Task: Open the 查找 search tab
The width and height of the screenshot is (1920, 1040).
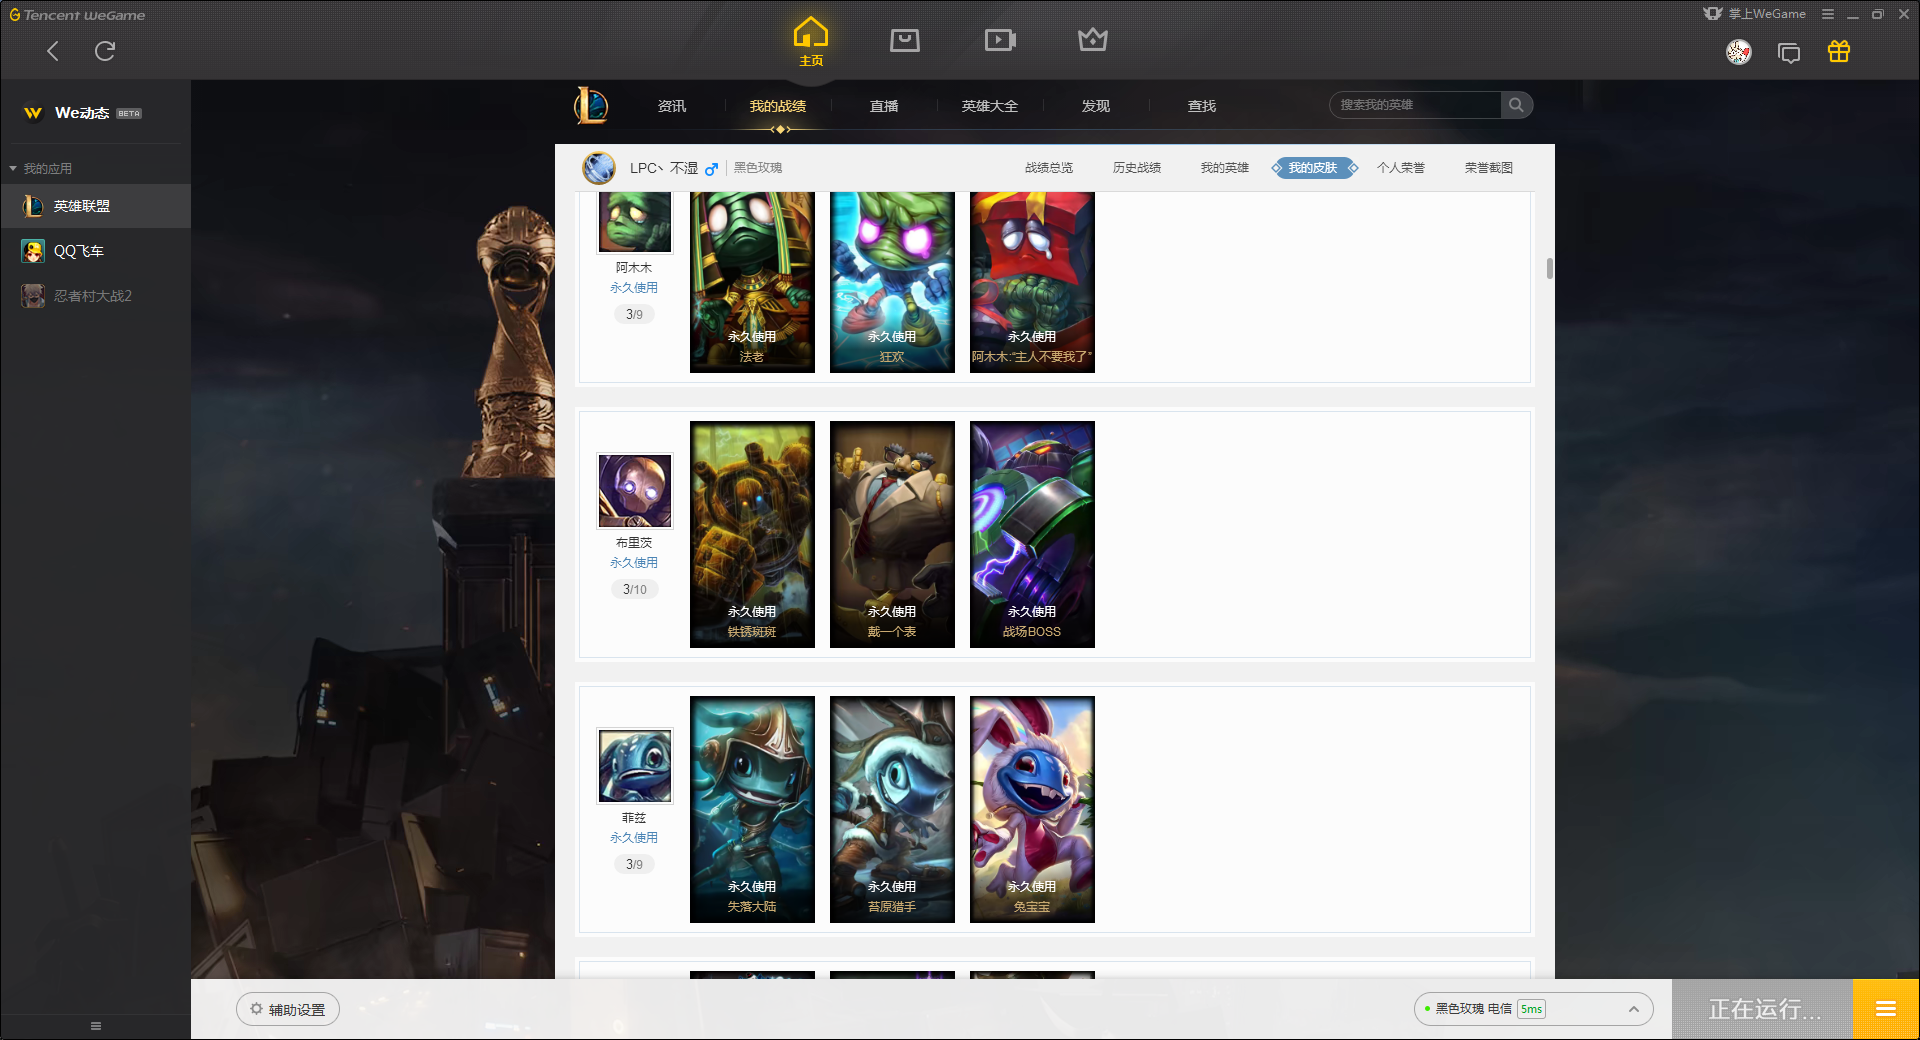Action: tap(1202, 106)
